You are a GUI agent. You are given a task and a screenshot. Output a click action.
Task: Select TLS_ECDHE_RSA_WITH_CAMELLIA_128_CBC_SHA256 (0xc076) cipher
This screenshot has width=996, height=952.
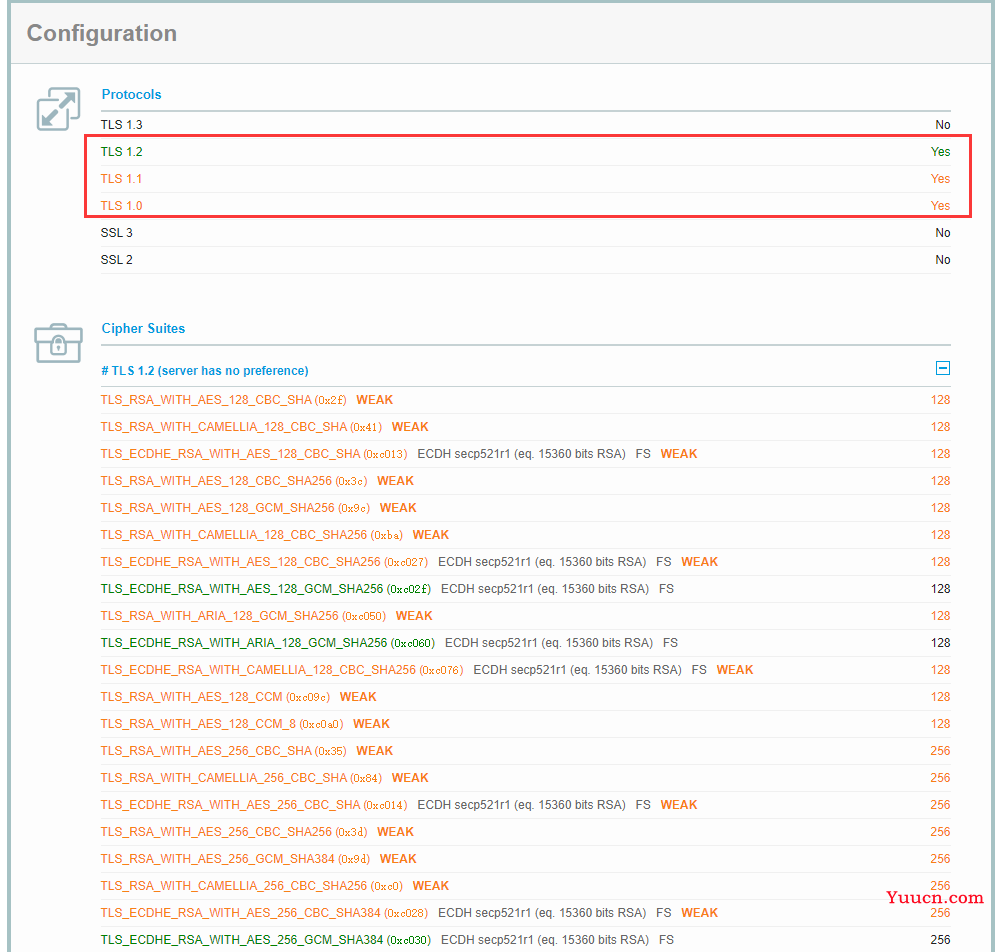point(282,670)
